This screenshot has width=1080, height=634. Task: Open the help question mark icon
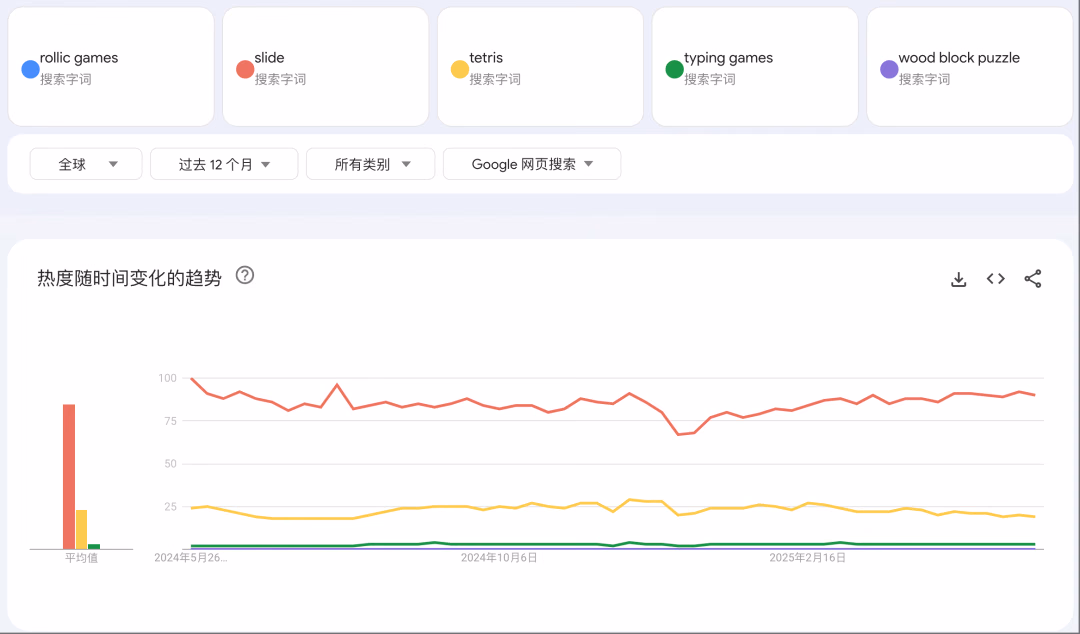tap(245, 276)
